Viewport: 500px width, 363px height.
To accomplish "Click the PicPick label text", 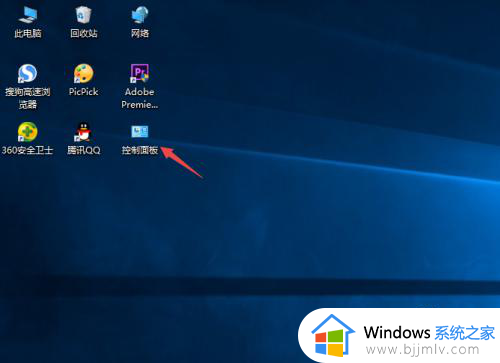I will coord(83,92).
